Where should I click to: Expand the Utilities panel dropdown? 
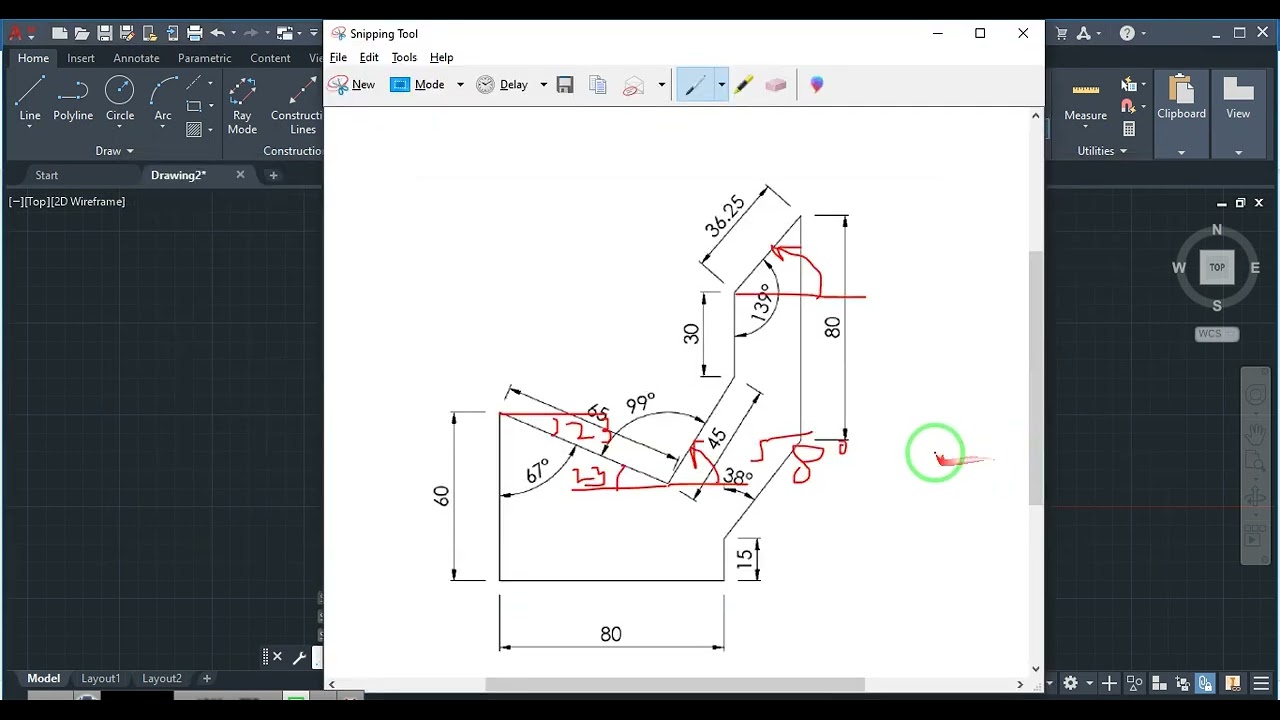1102,151
